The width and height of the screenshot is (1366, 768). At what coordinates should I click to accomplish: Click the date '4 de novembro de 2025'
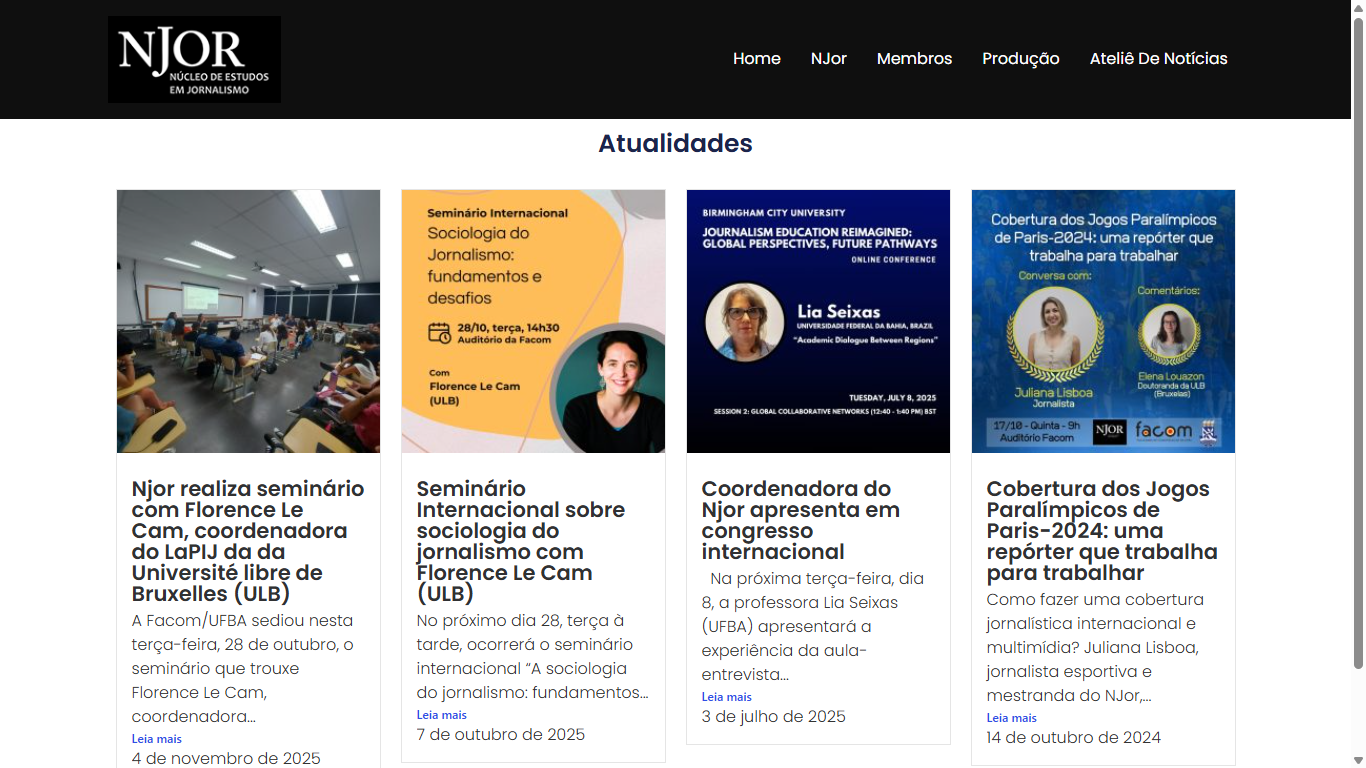pyautogui.click(x=226, y=758)
